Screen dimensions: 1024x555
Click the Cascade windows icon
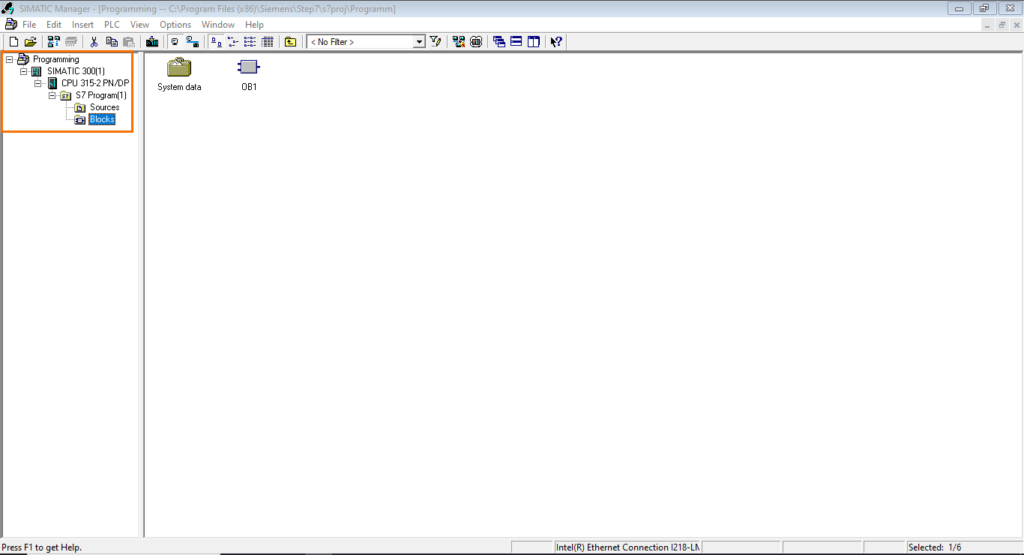coord(499,42)
